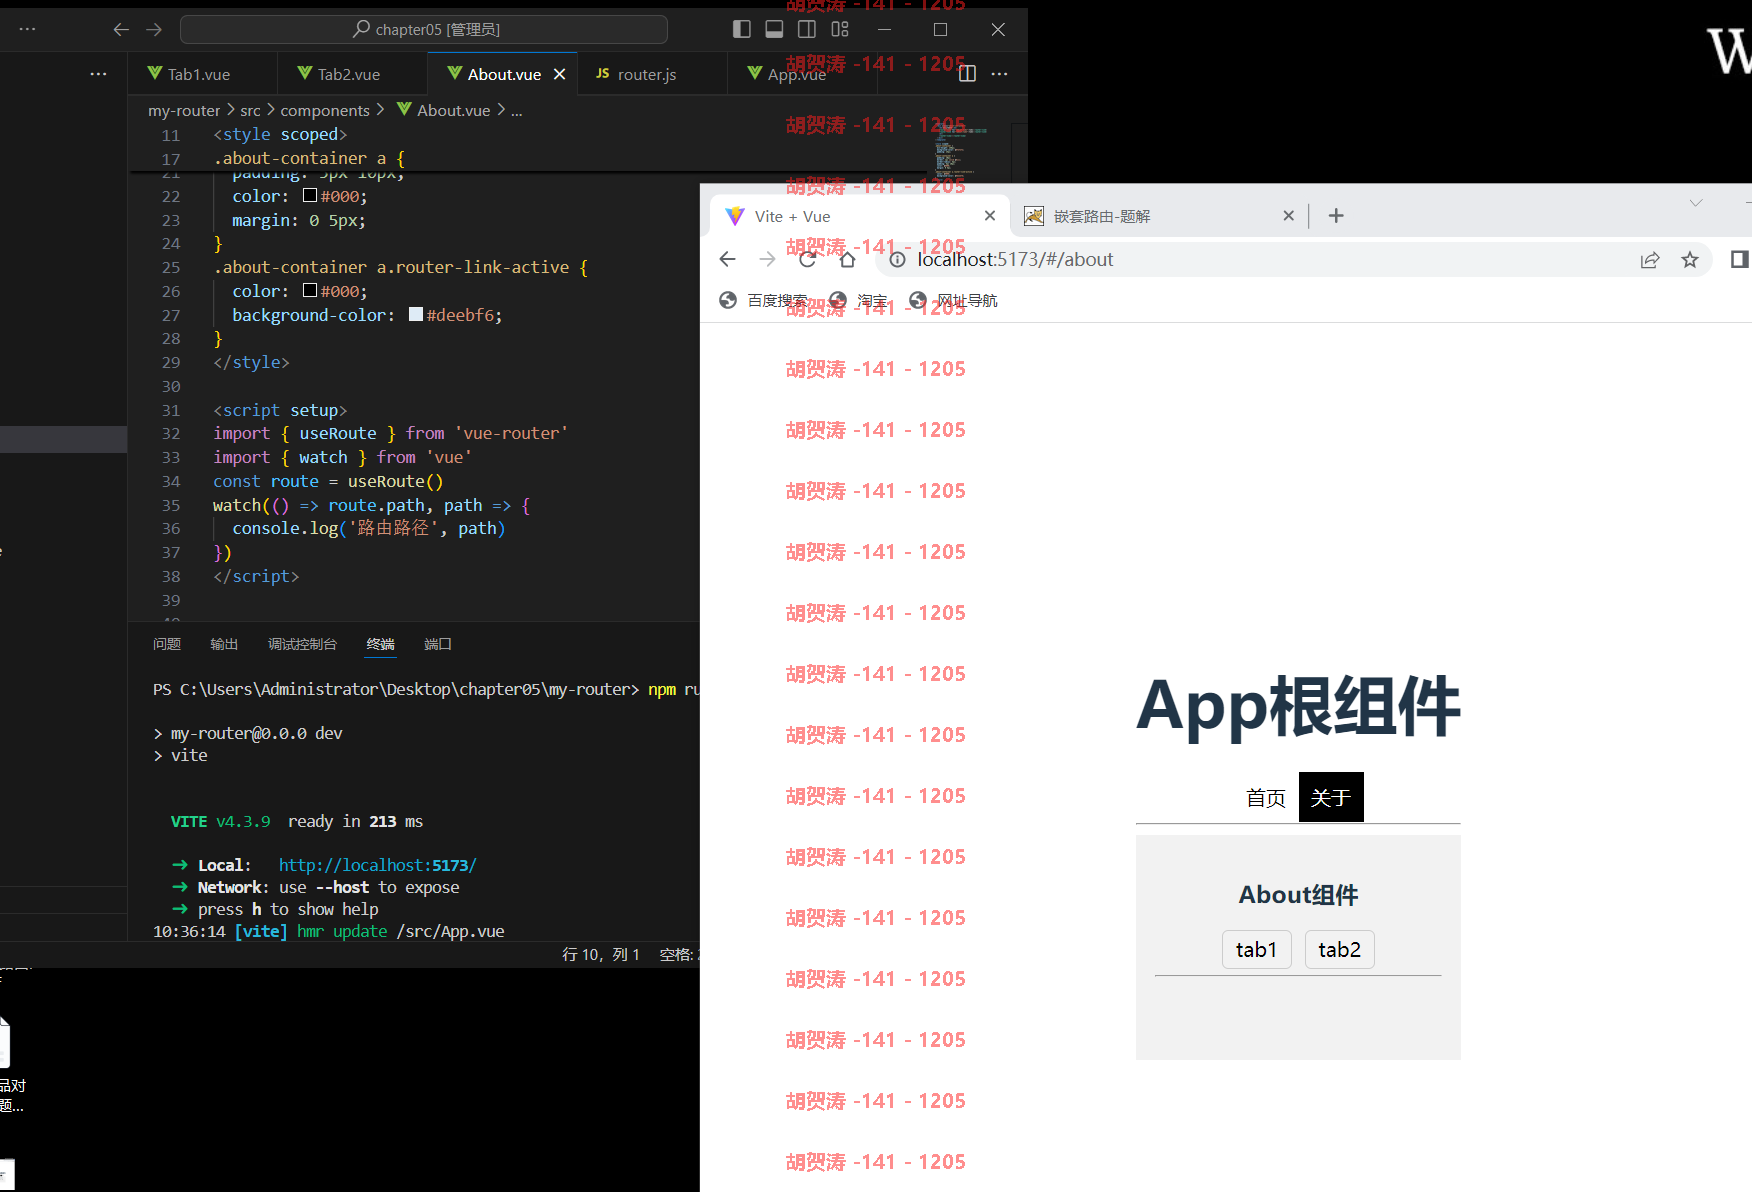Open the 调试控制台 panel tab
The width and height of the screenshot is (1752, 1192).
point(302,644)
